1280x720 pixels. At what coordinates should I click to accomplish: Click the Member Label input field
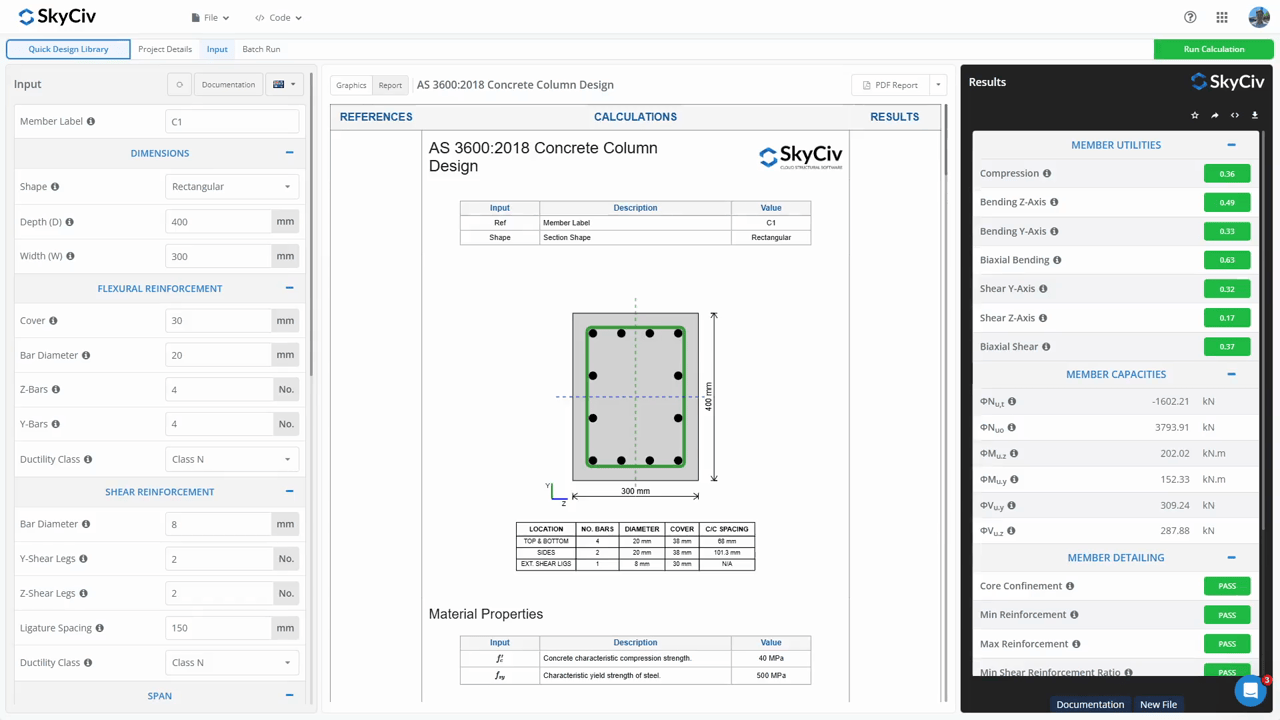tap(232, 122)
